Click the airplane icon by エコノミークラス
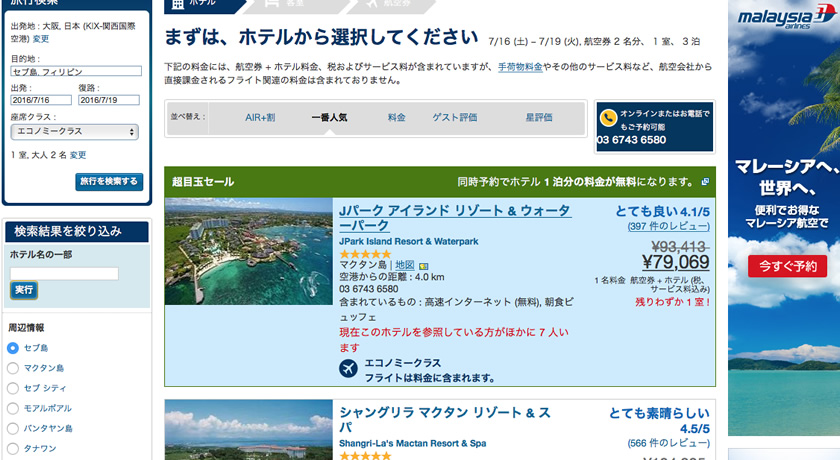840x460 pixels. [348, 369]
